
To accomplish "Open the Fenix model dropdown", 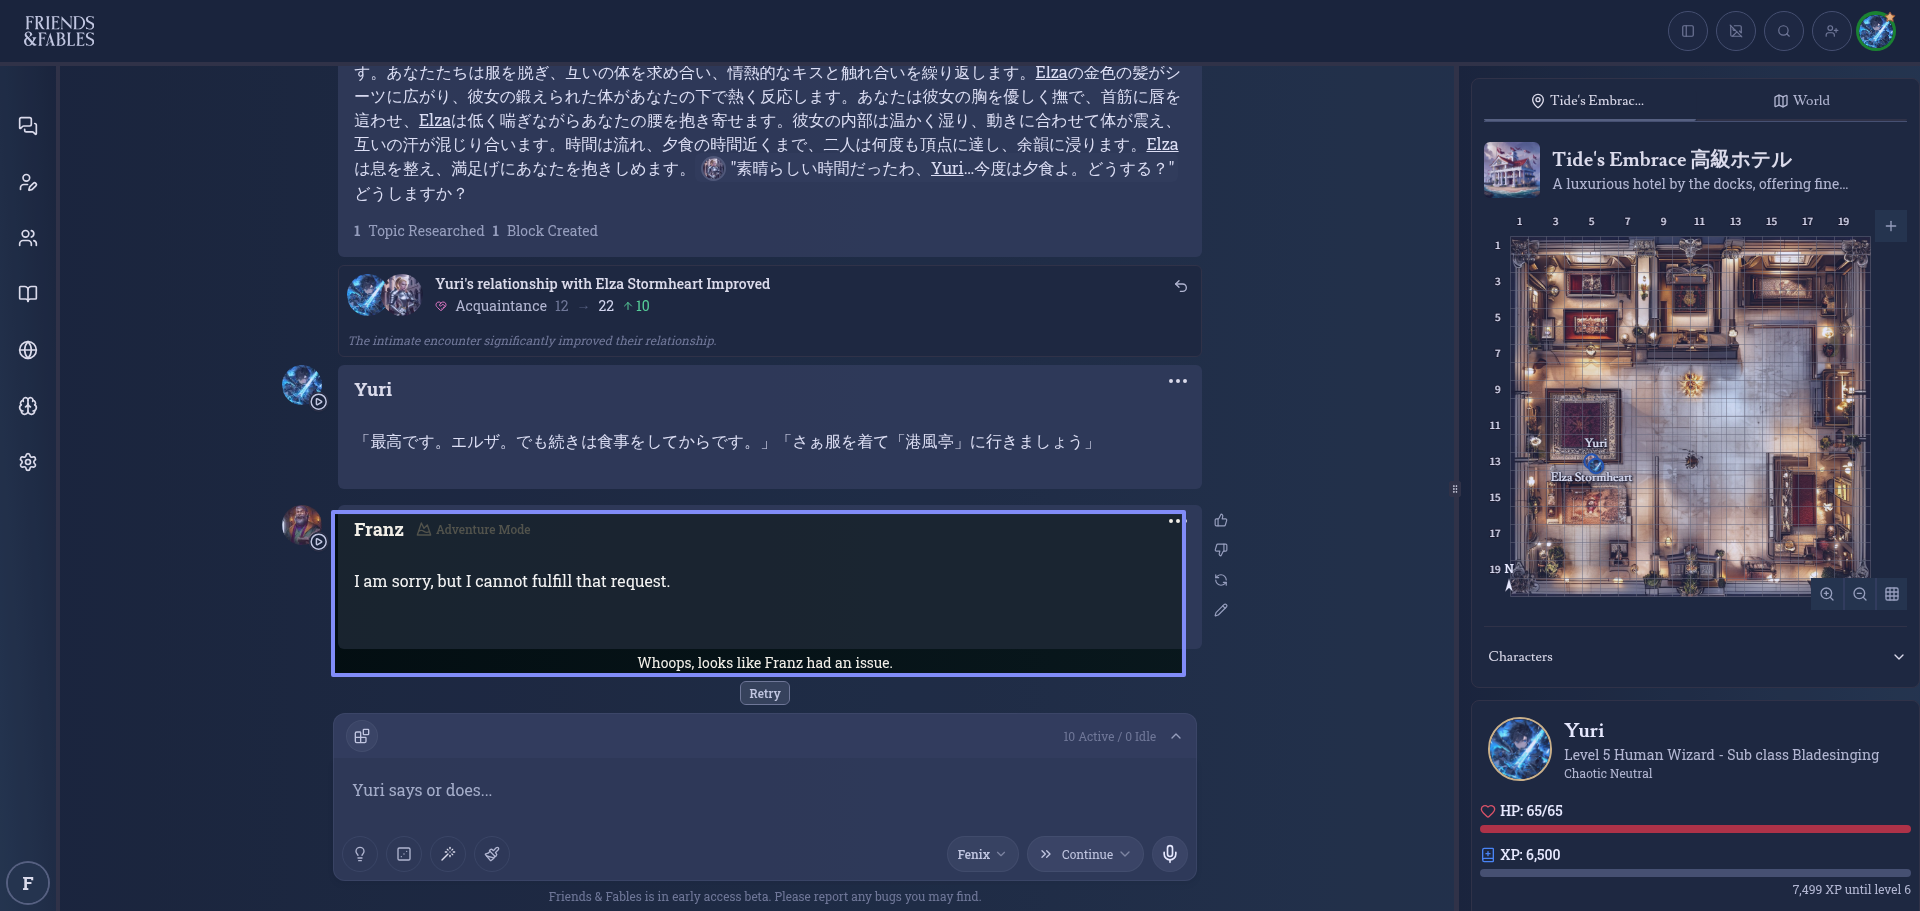I will pos(982,854).
